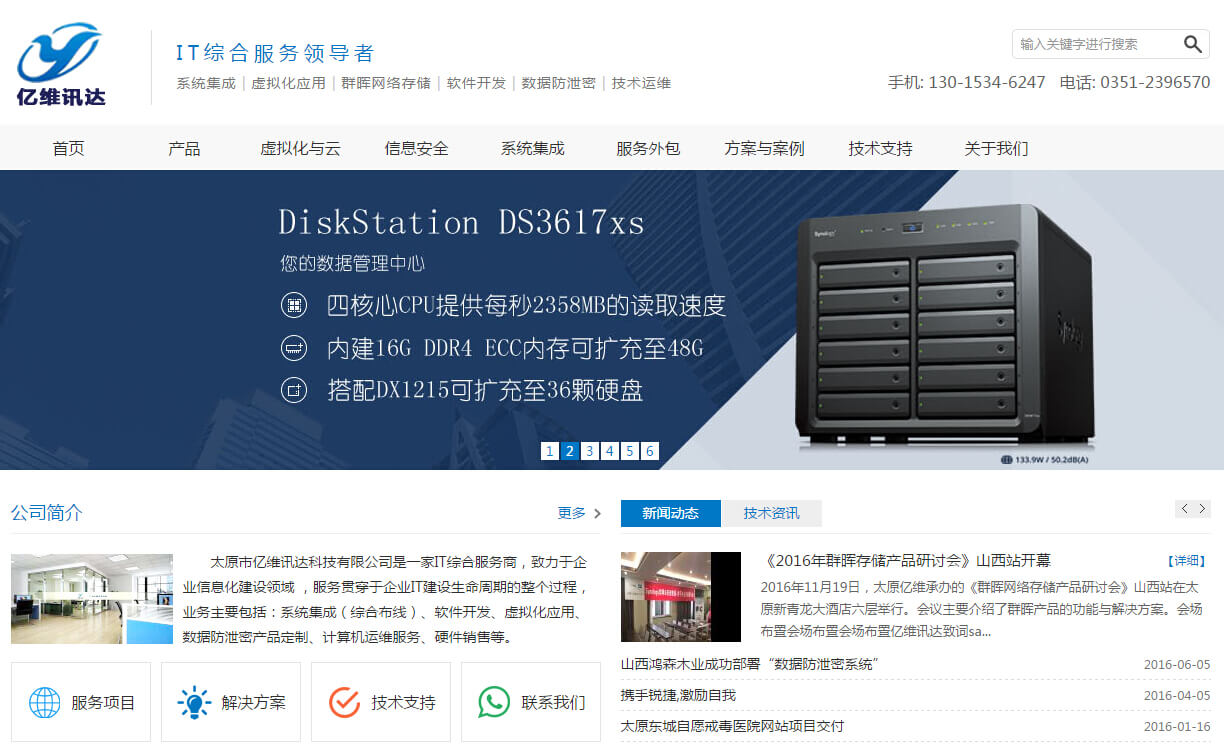Open the 技术支持 navigation menu item

click(x=880, y=148)
